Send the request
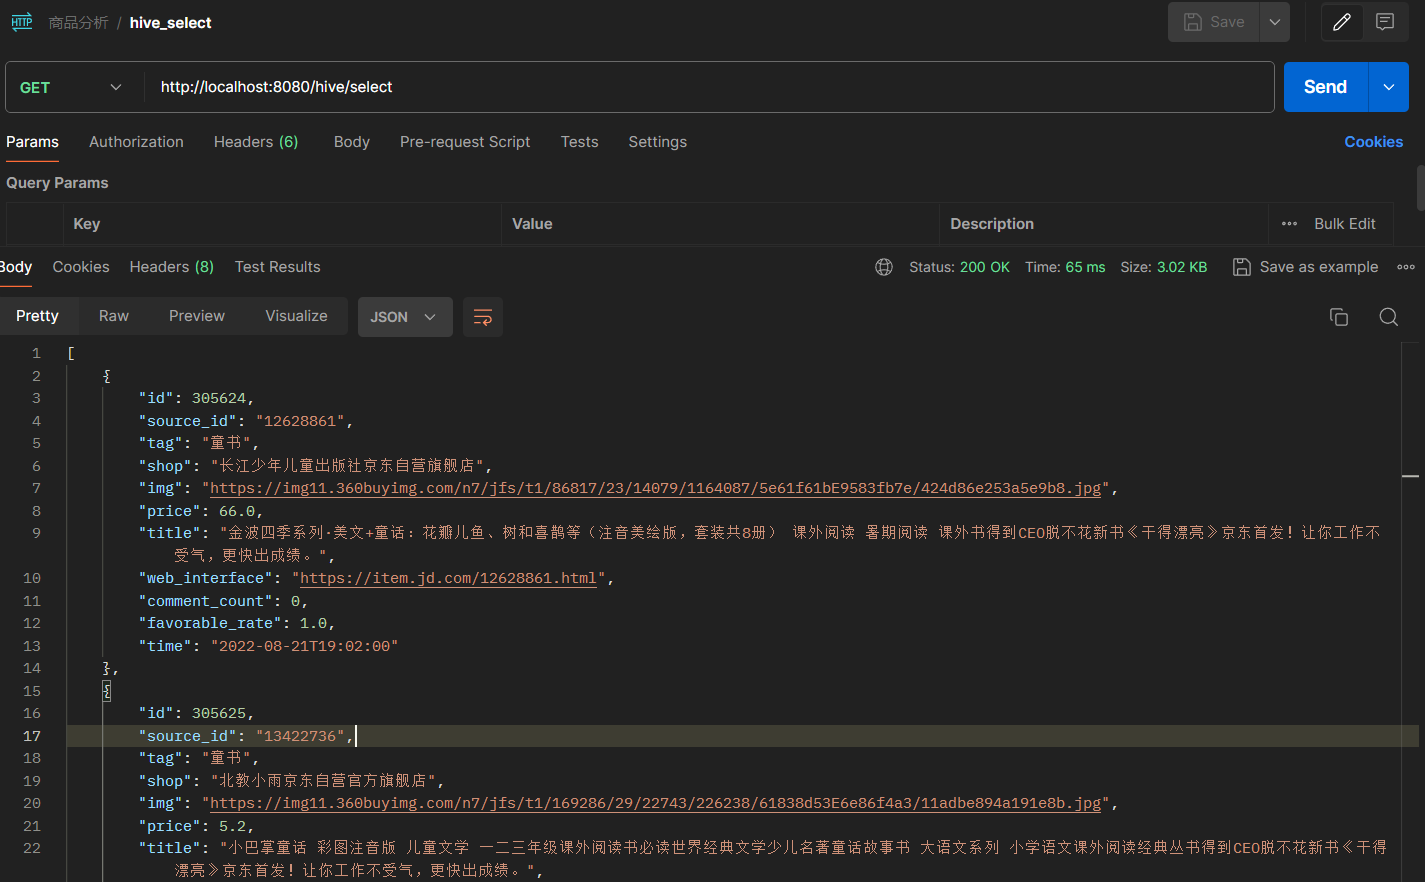Viewport: 1425px width, 882px height. click(1325, 87)
